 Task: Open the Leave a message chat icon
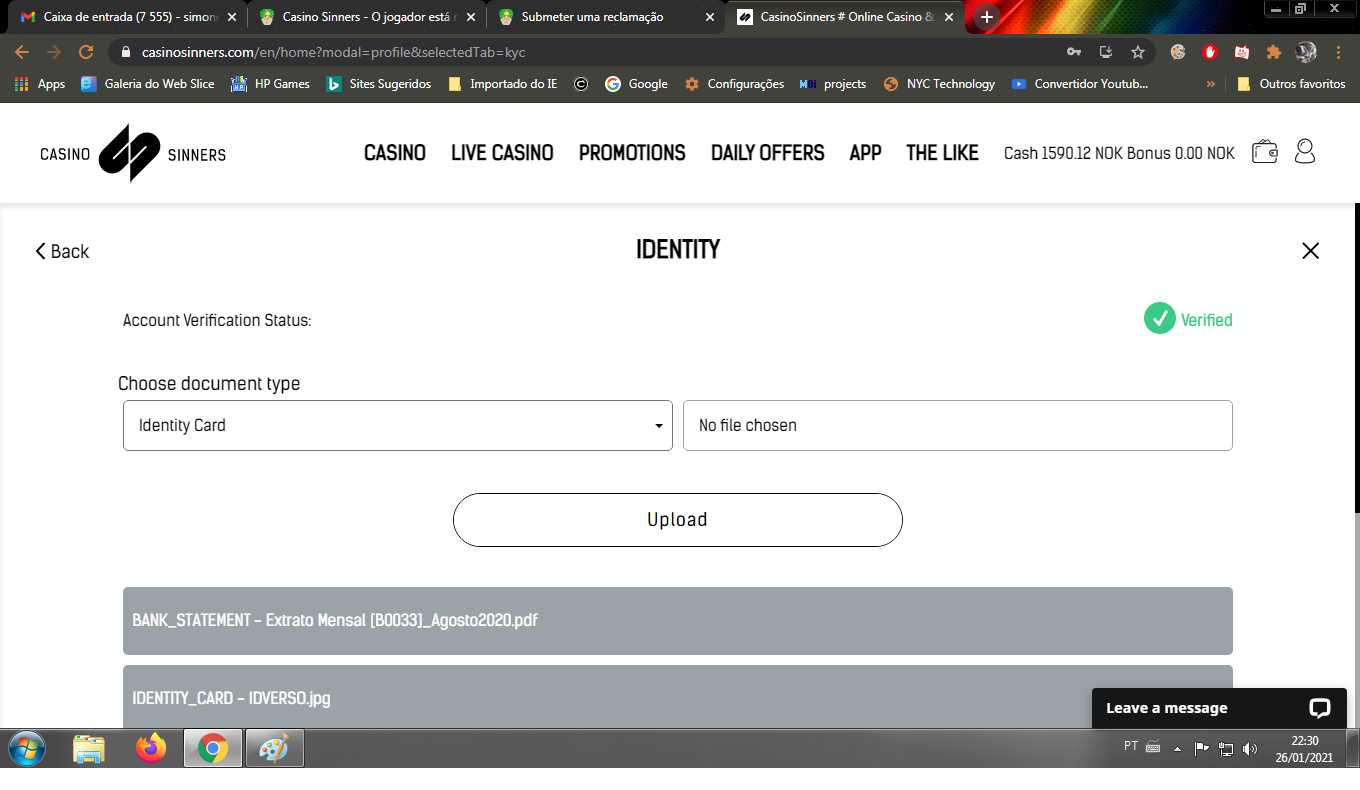tap(1319, 708)
